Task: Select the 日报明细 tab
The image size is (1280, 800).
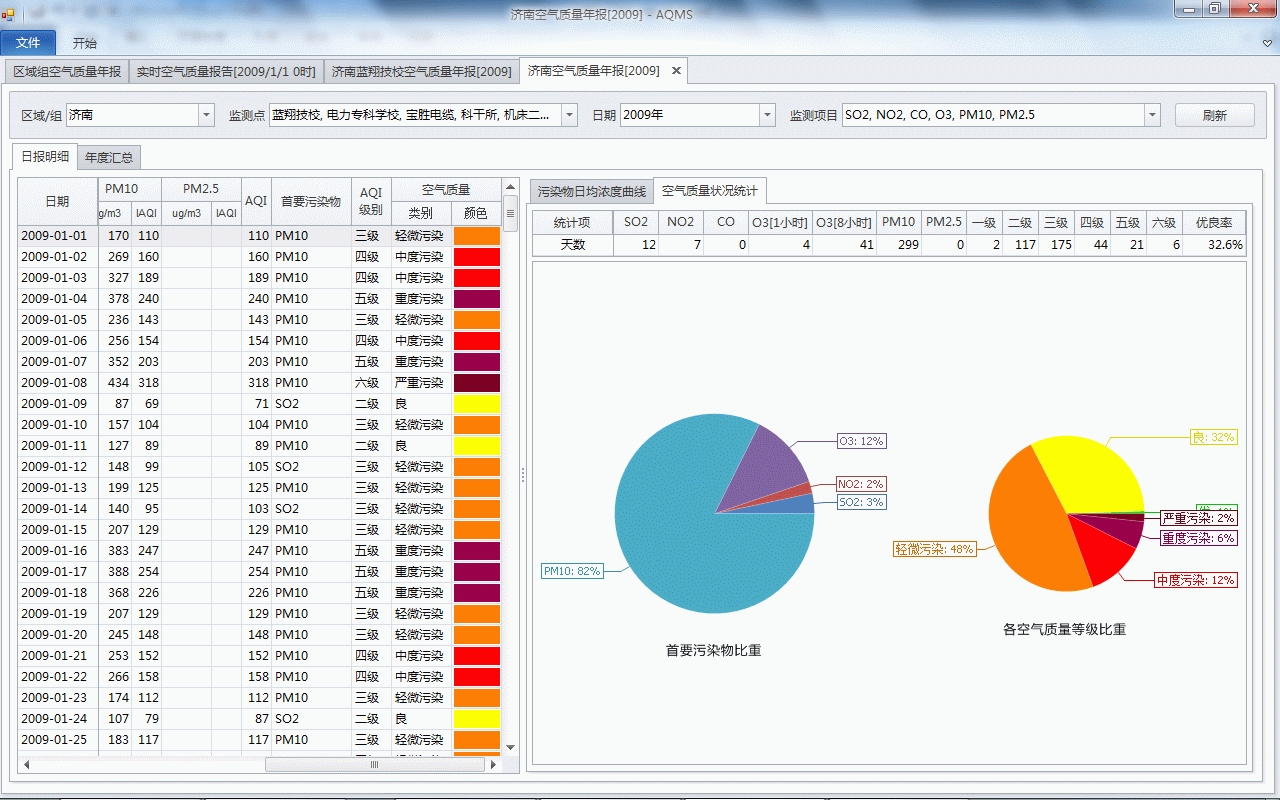Action: (46, 157)
